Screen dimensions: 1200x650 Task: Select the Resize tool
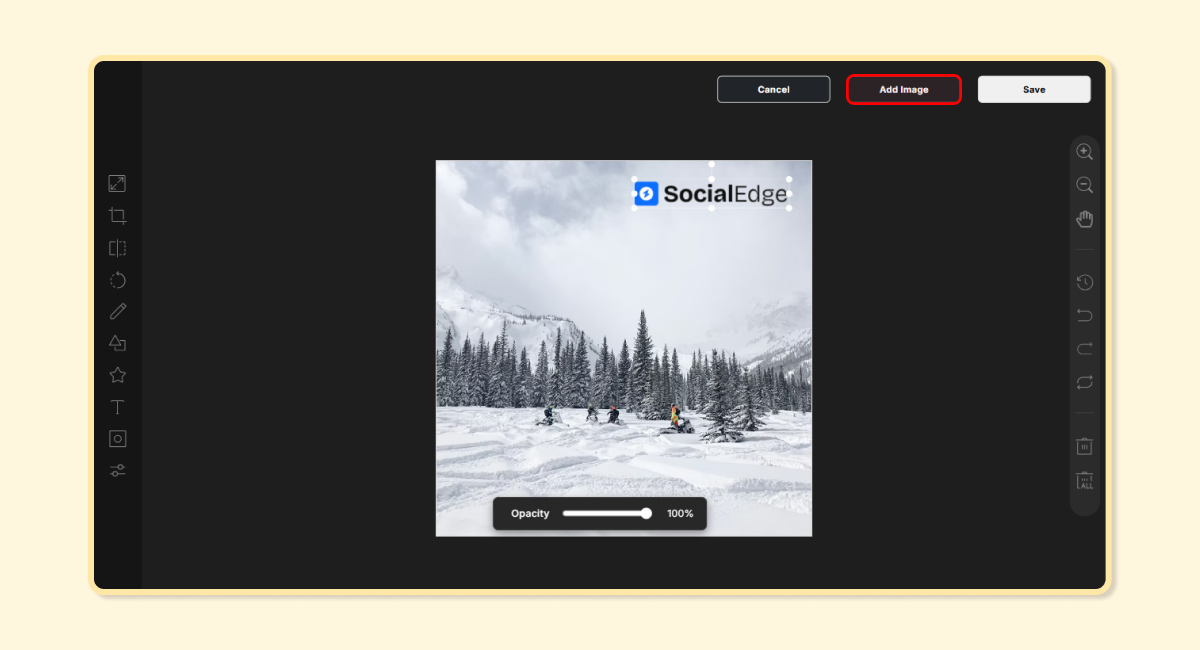[x=117, y=183]
